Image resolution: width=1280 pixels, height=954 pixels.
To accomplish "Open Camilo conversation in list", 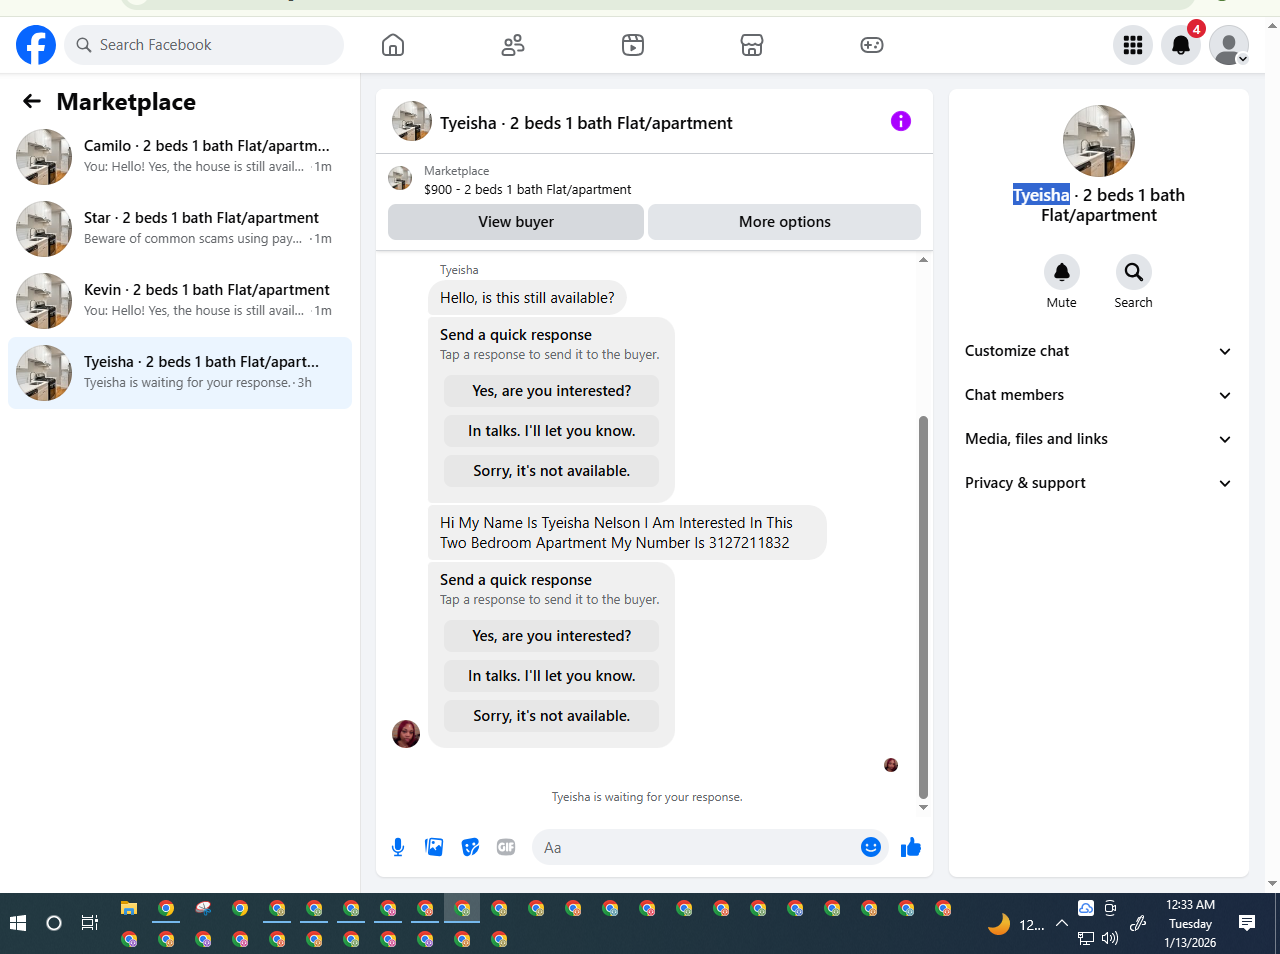I will pyautogui.click(x=180, y=157).
